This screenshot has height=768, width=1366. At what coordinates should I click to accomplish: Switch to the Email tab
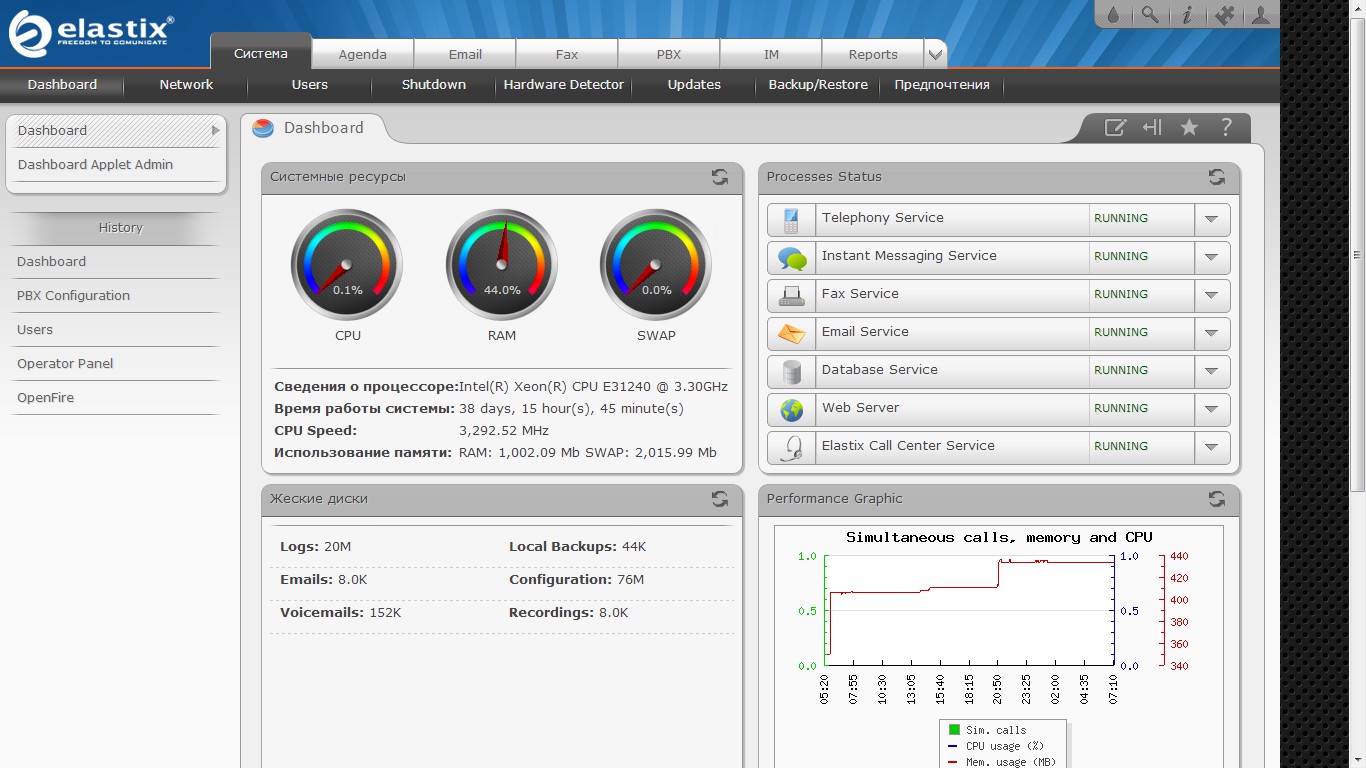tap(465, 55)
